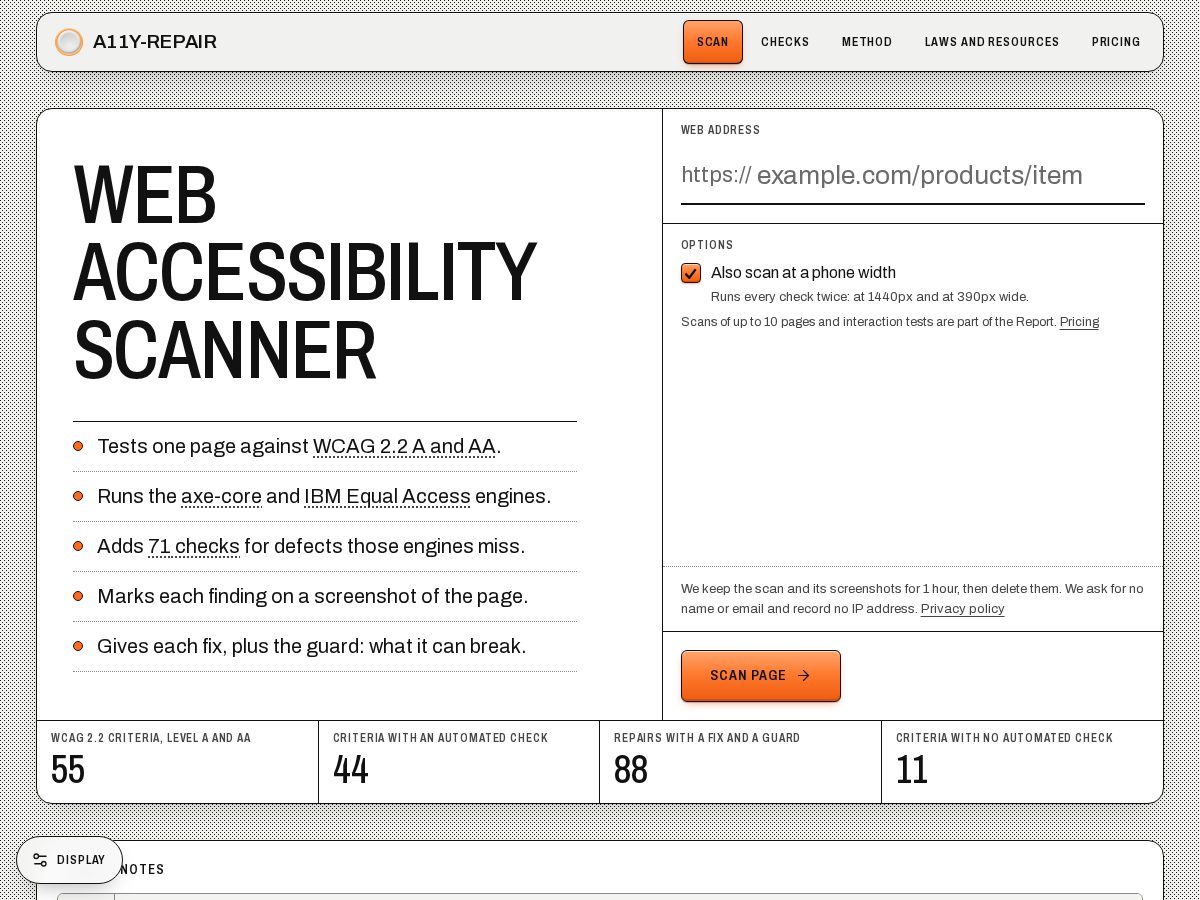
Task: Click the 44 automated check stat
Action: pos(351,770)
